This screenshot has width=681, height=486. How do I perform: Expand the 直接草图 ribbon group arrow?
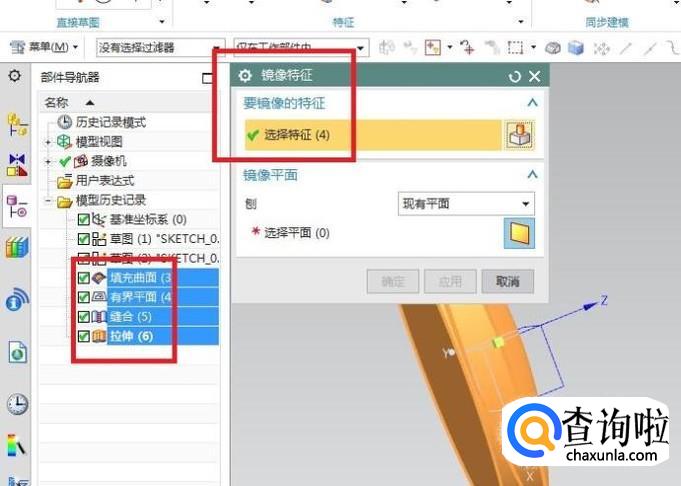tap(162, 21)
